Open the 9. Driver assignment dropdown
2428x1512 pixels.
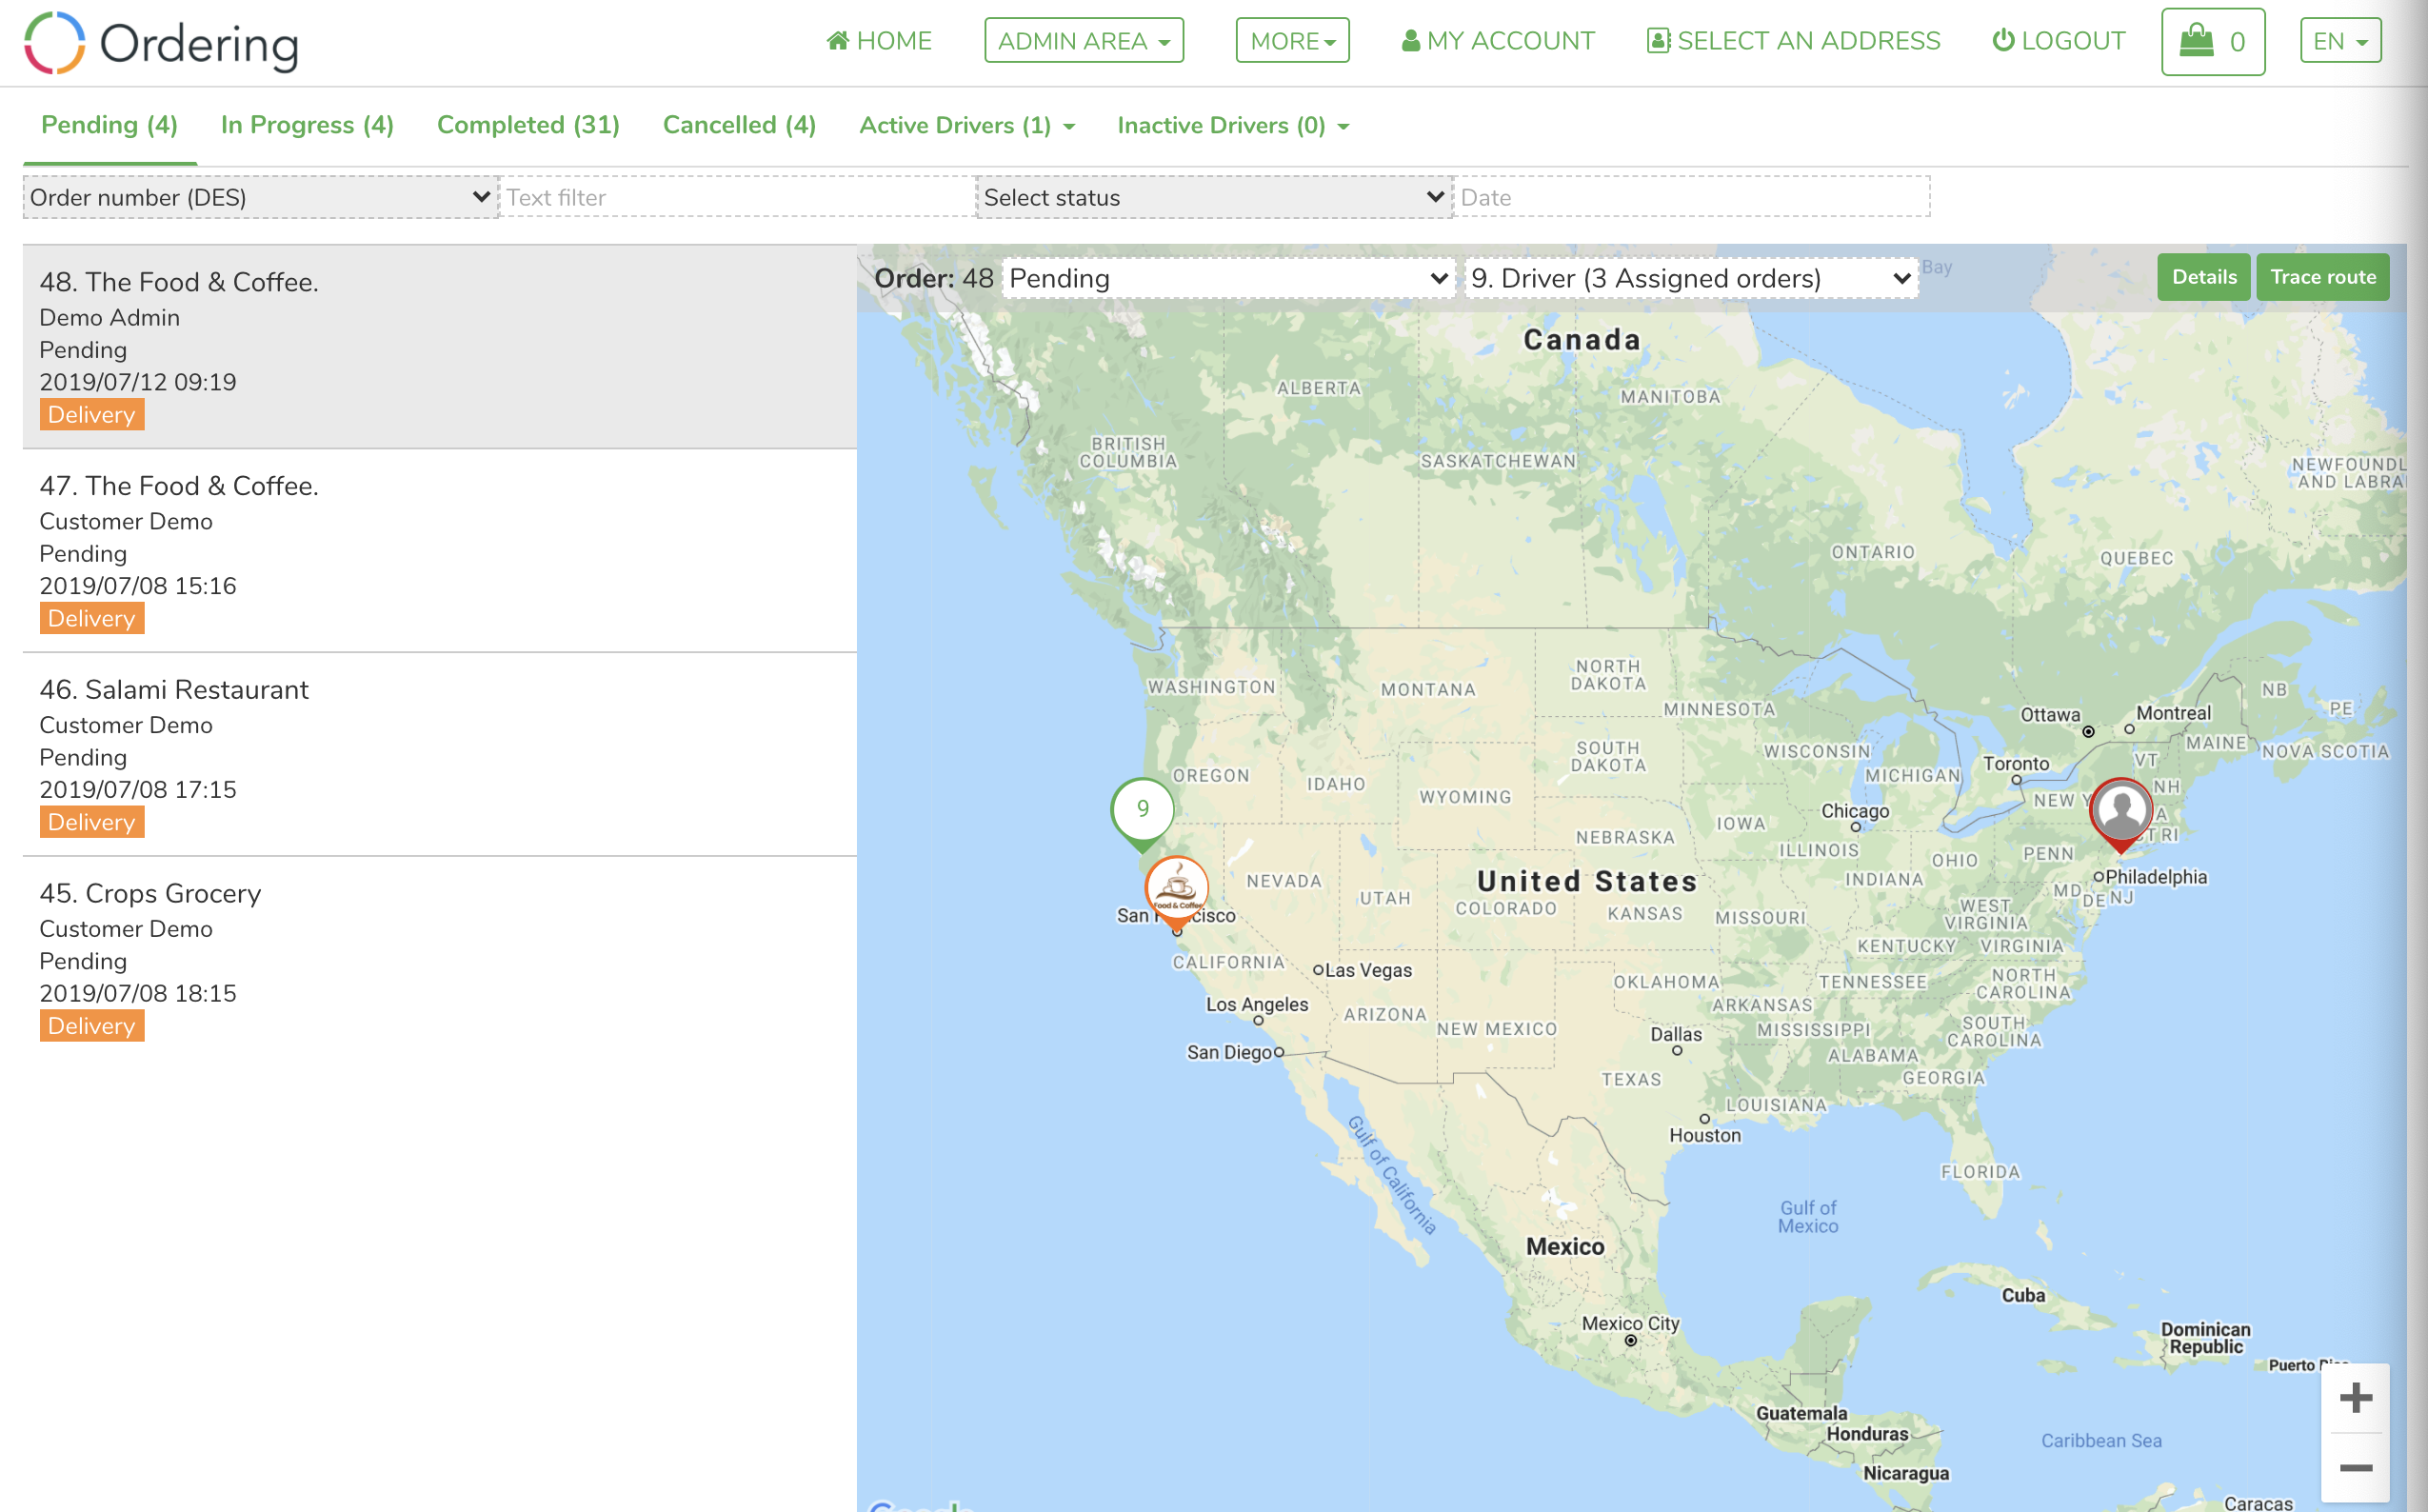(1690, 278)
